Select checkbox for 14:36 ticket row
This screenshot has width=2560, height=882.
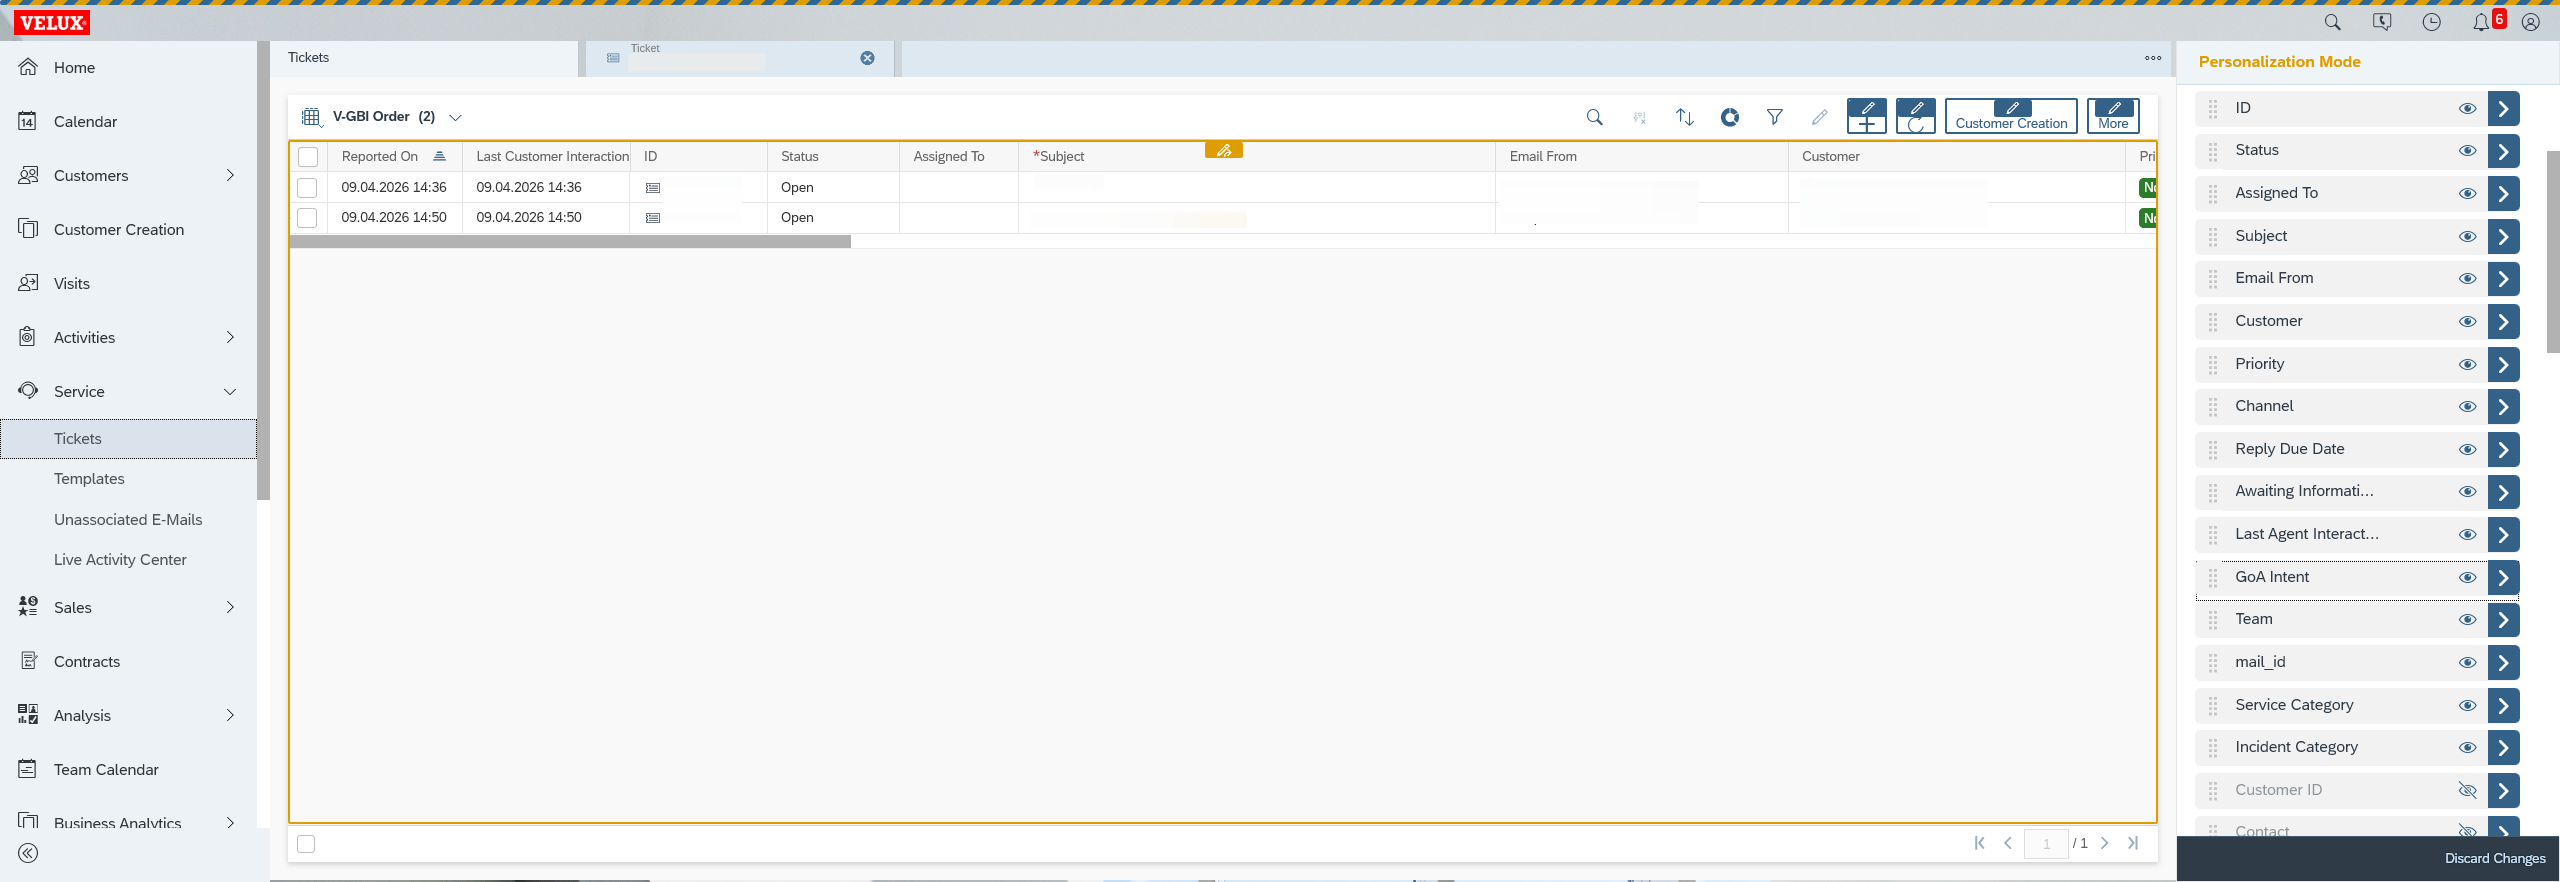point(308,188)
